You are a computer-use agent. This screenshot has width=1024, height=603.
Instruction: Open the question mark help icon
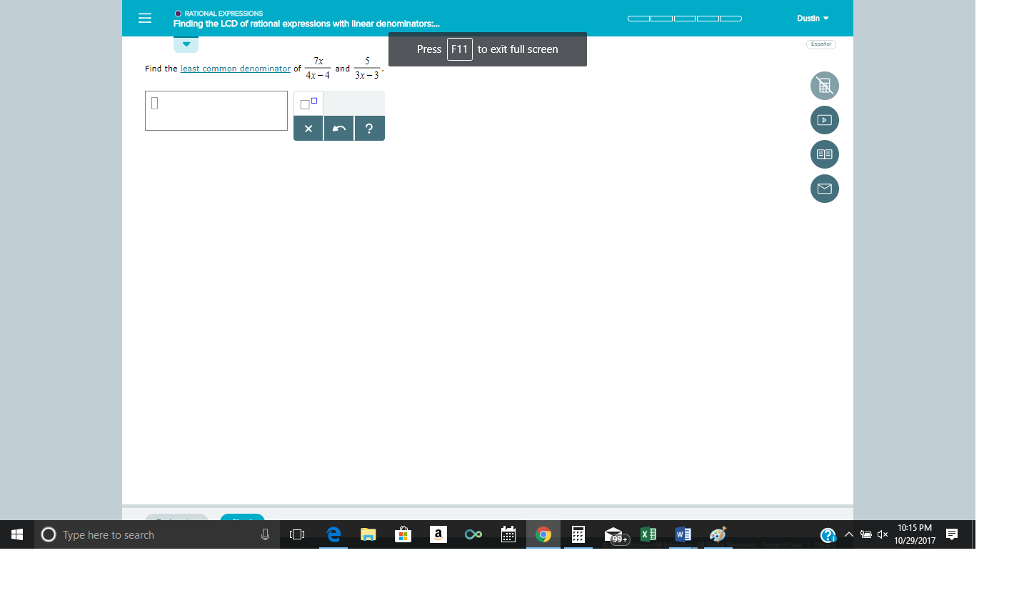click(x=369, y=128)
